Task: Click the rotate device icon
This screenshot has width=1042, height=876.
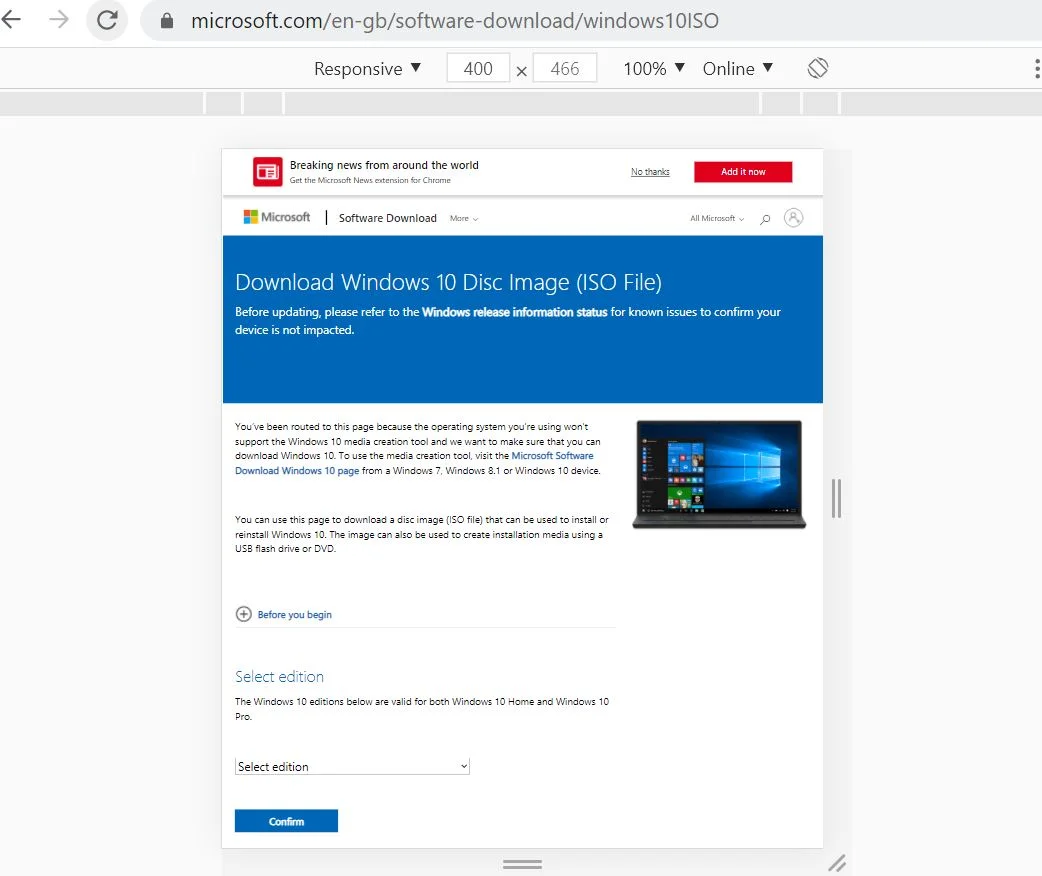Action: coord(818,68)
